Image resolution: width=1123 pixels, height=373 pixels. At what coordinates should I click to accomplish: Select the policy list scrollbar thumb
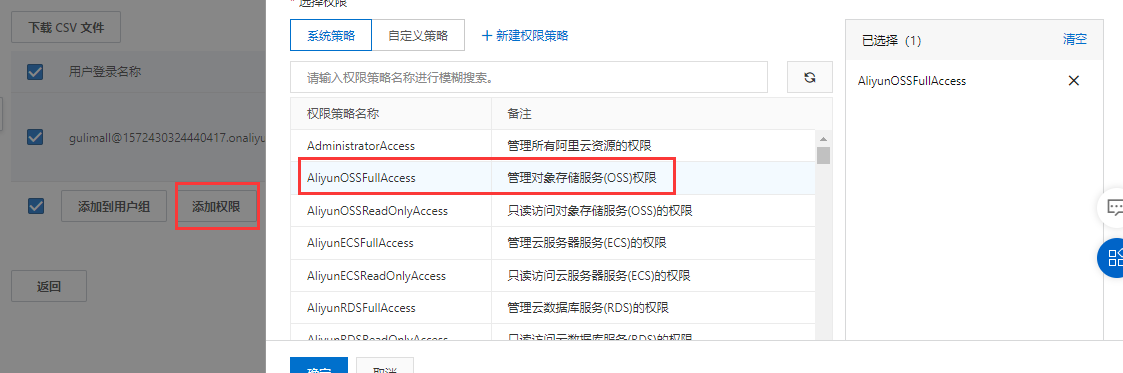pyautogui.click(x=824, y=155)
